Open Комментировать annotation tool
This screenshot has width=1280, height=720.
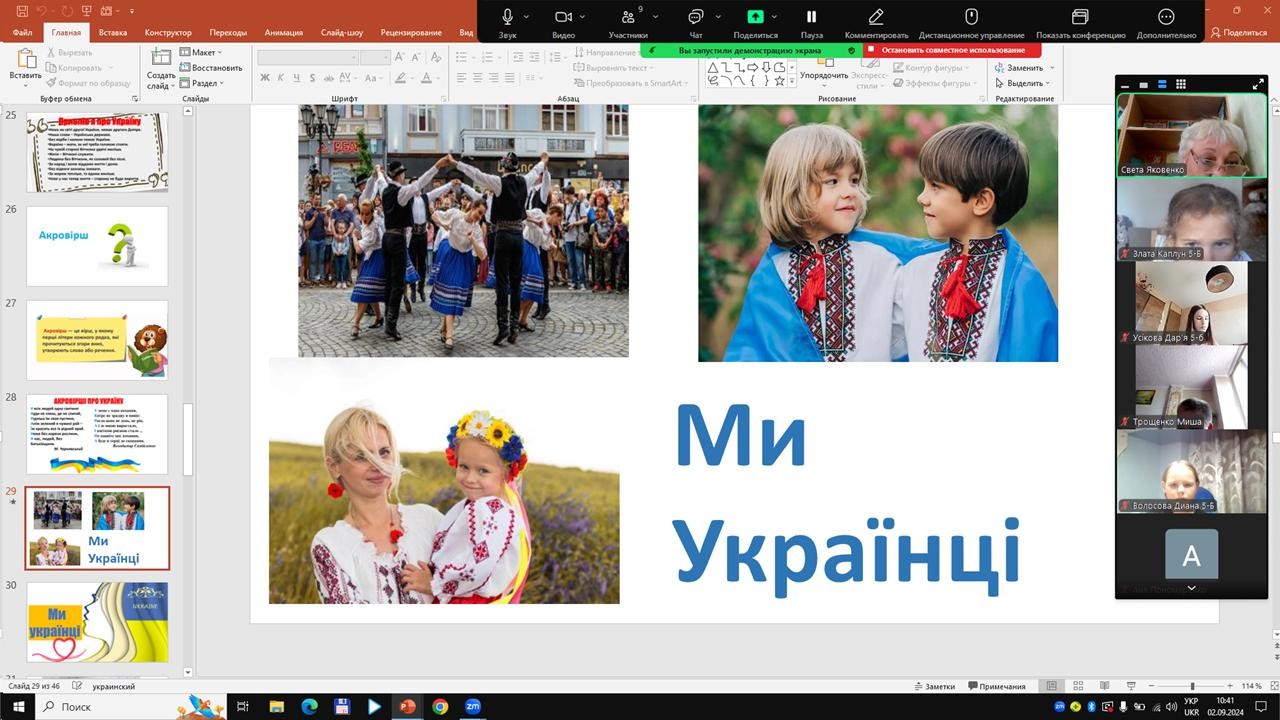(876, 18)
